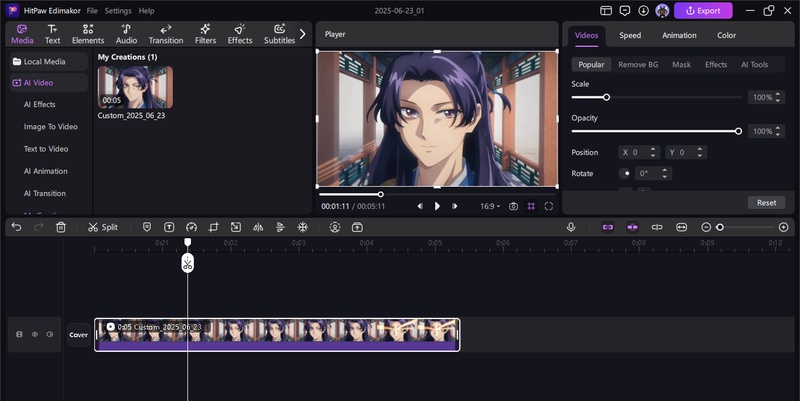Screen dimensions: 800x401
Task: Expand more tabs with right arrow chevron
Action: tap(303, 34)
